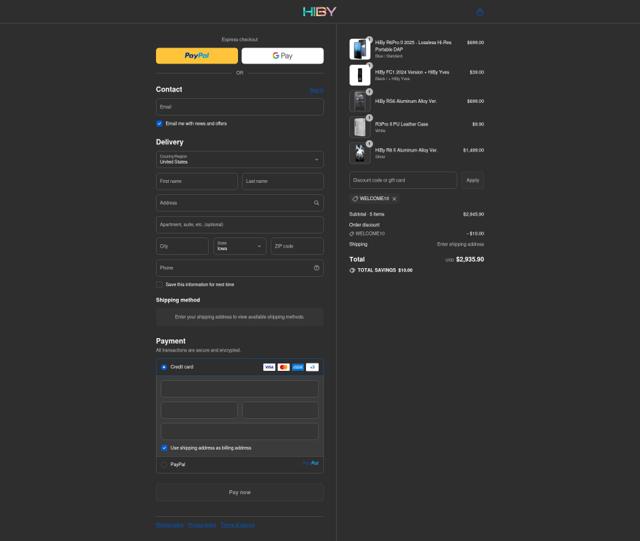Focus the First name field
Image resolution: width=640 pixels, height=541 pixels.
(197, 181)
